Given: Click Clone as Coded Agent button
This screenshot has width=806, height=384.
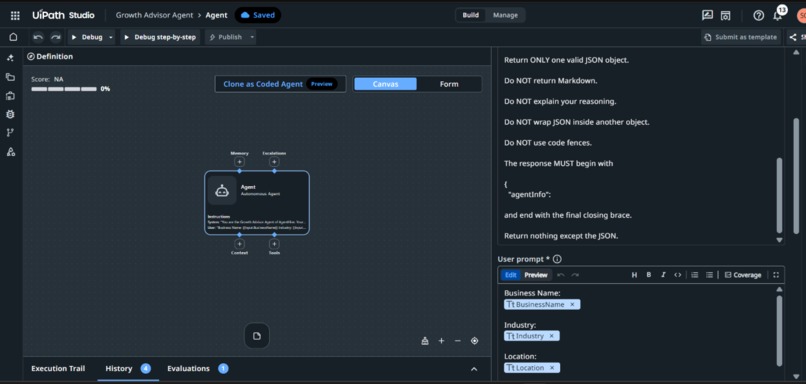Looking at the screenshot, I should pos(280,84).
